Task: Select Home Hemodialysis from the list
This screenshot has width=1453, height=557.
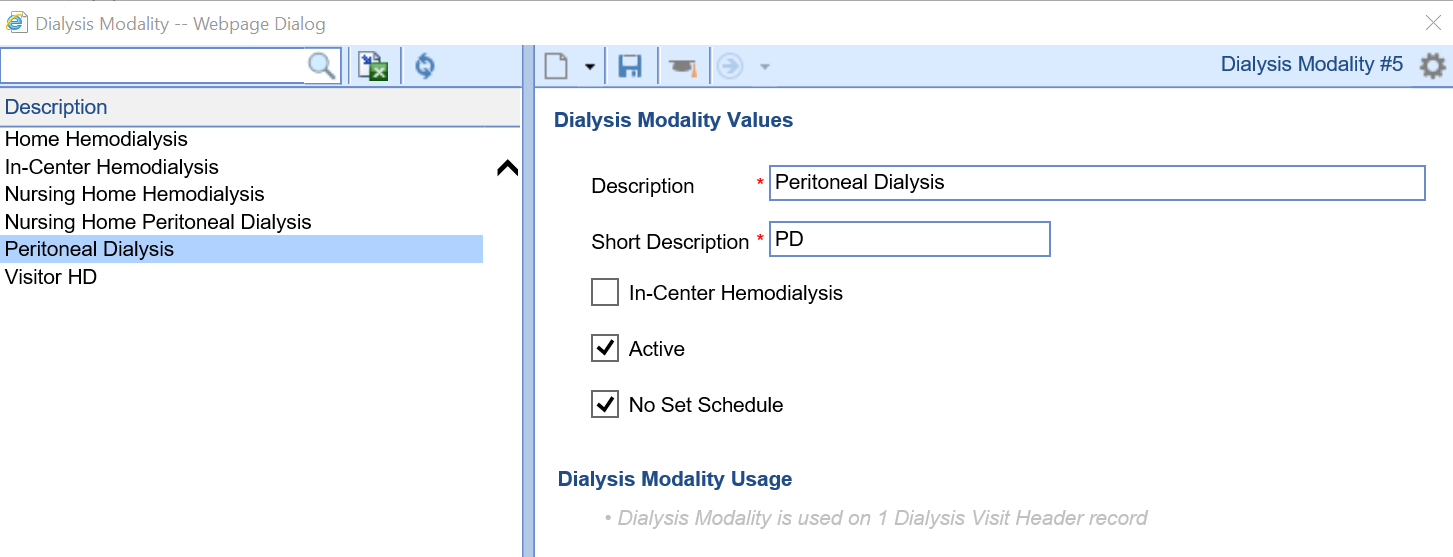Action: pos(96,139)
